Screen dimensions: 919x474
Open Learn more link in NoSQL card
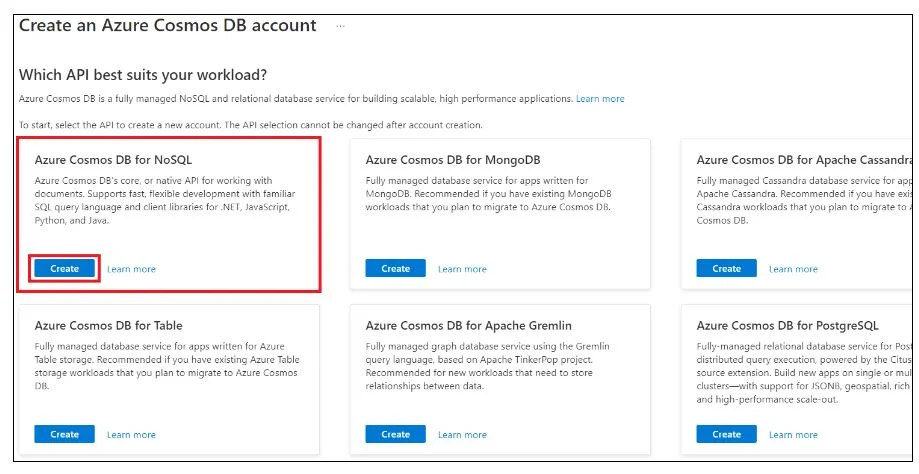[x=131, y=269]
